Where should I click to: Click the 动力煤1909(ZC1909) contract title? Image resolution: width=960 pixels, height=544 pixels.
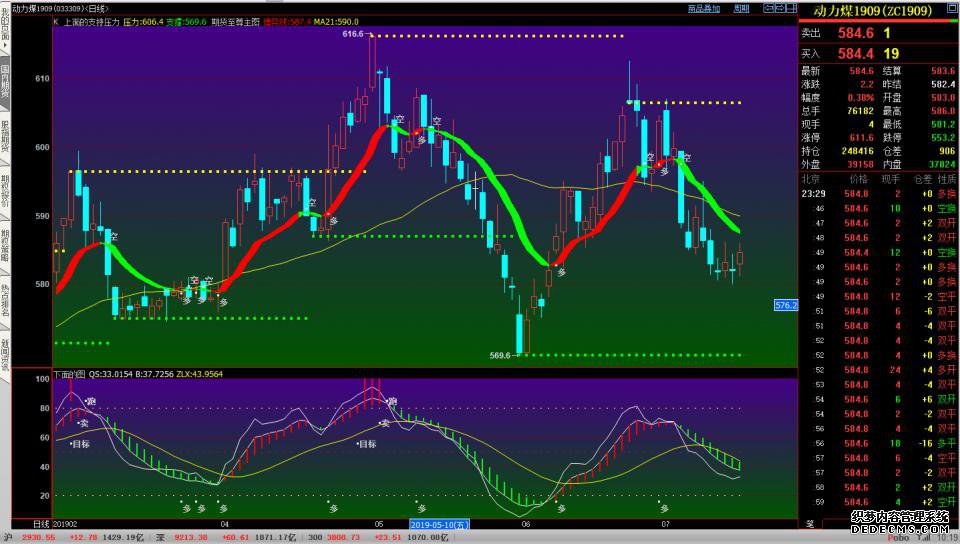coord(872,10)
